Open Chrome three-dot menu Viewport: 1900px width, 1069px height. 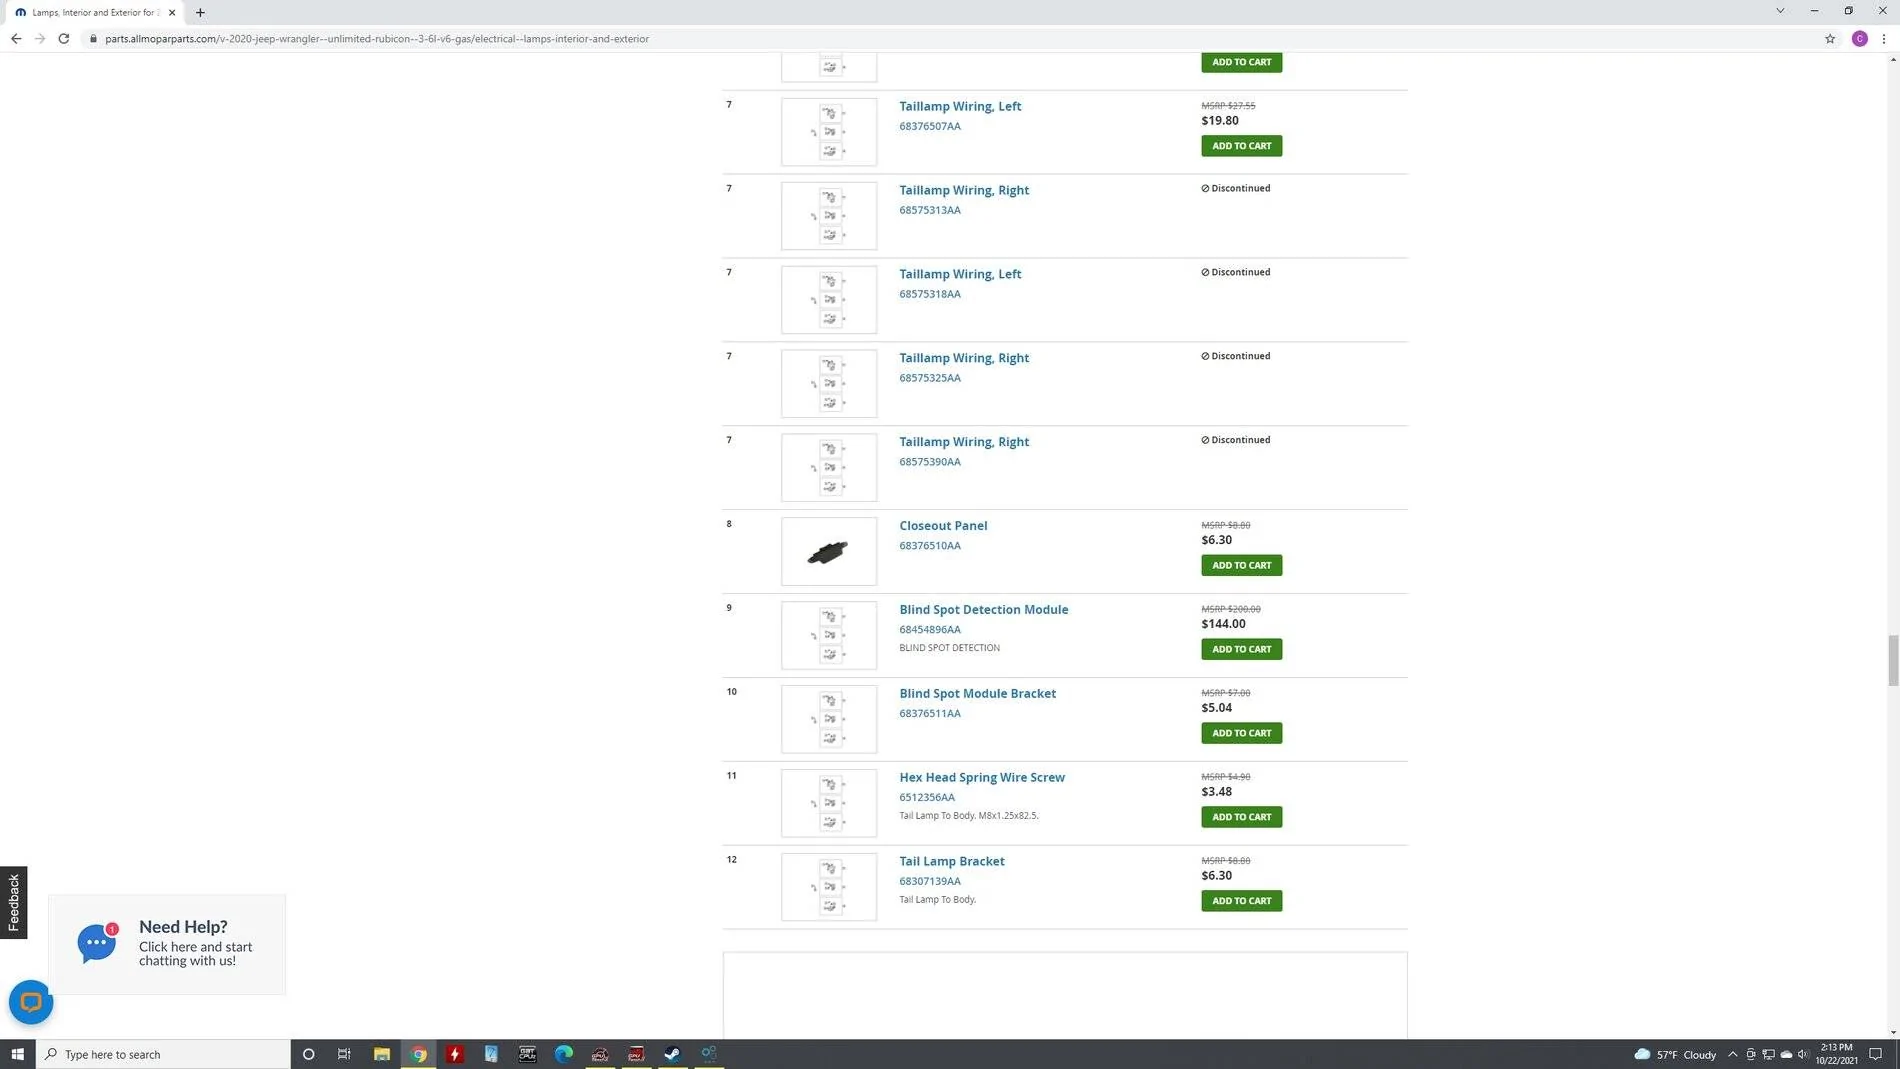point(1884,39)
